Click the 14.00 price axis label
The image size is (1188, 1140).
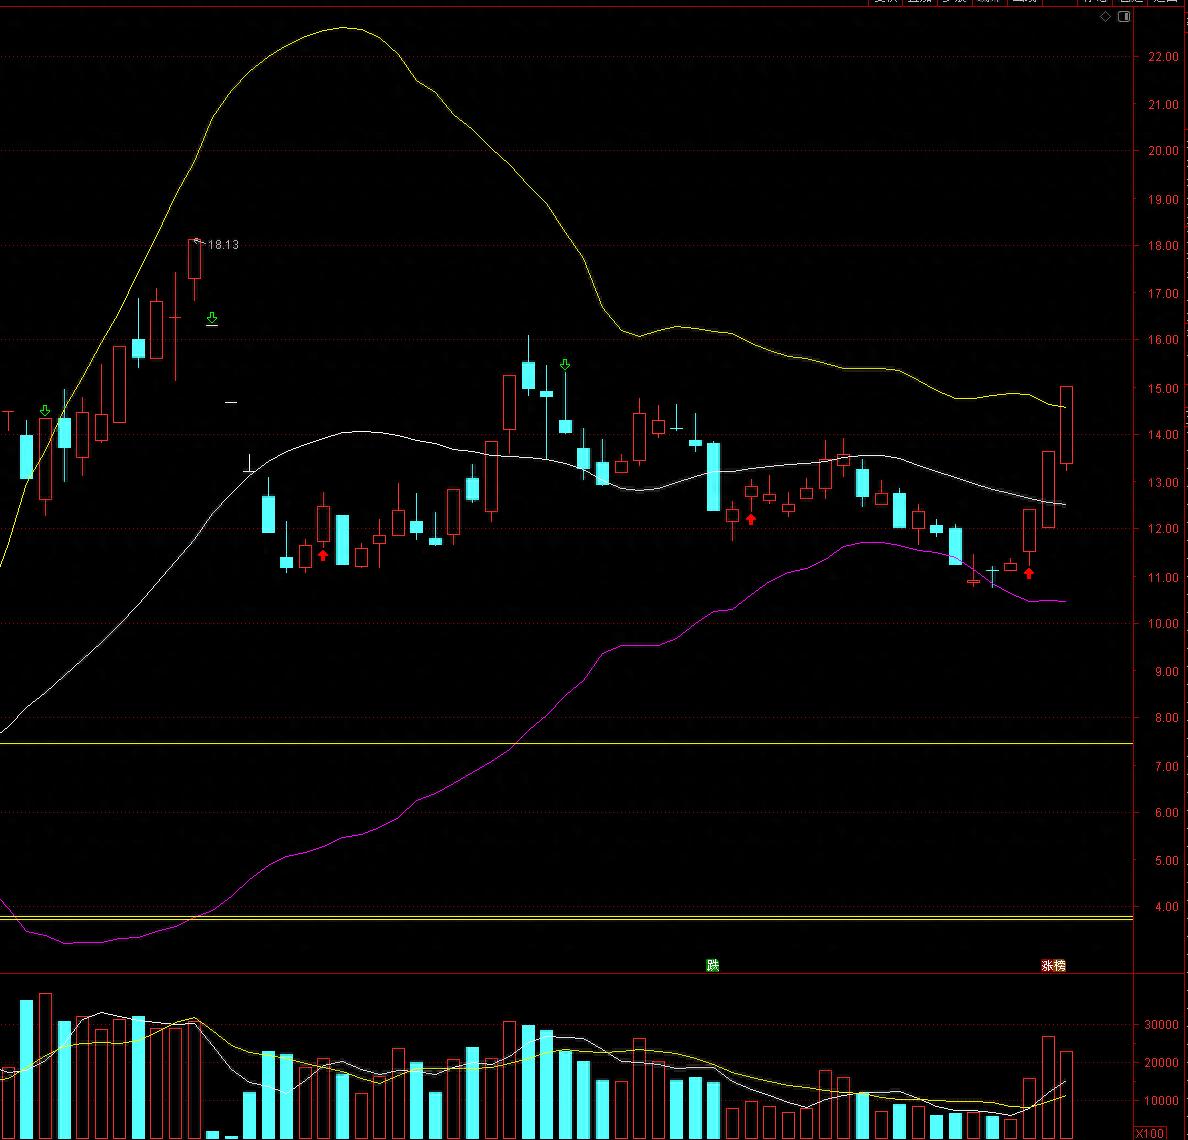point(1163,435)
